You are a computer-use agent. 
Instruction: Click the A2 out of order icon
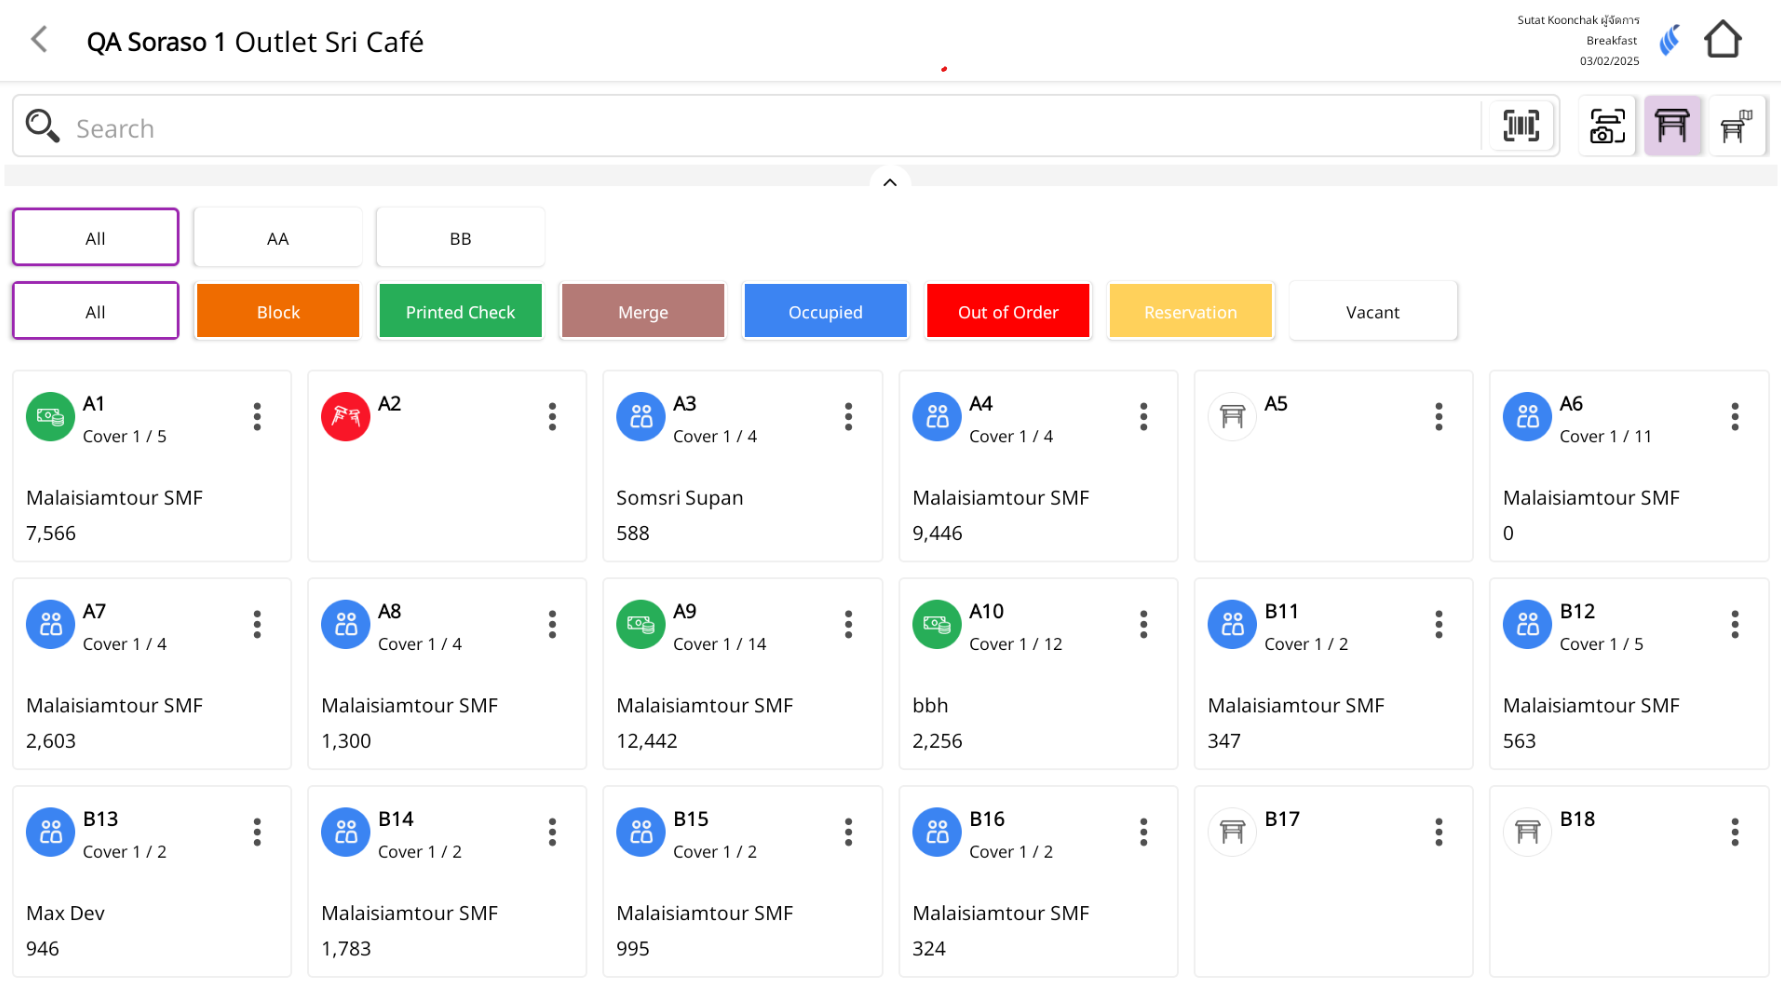(x=345, y=417)
